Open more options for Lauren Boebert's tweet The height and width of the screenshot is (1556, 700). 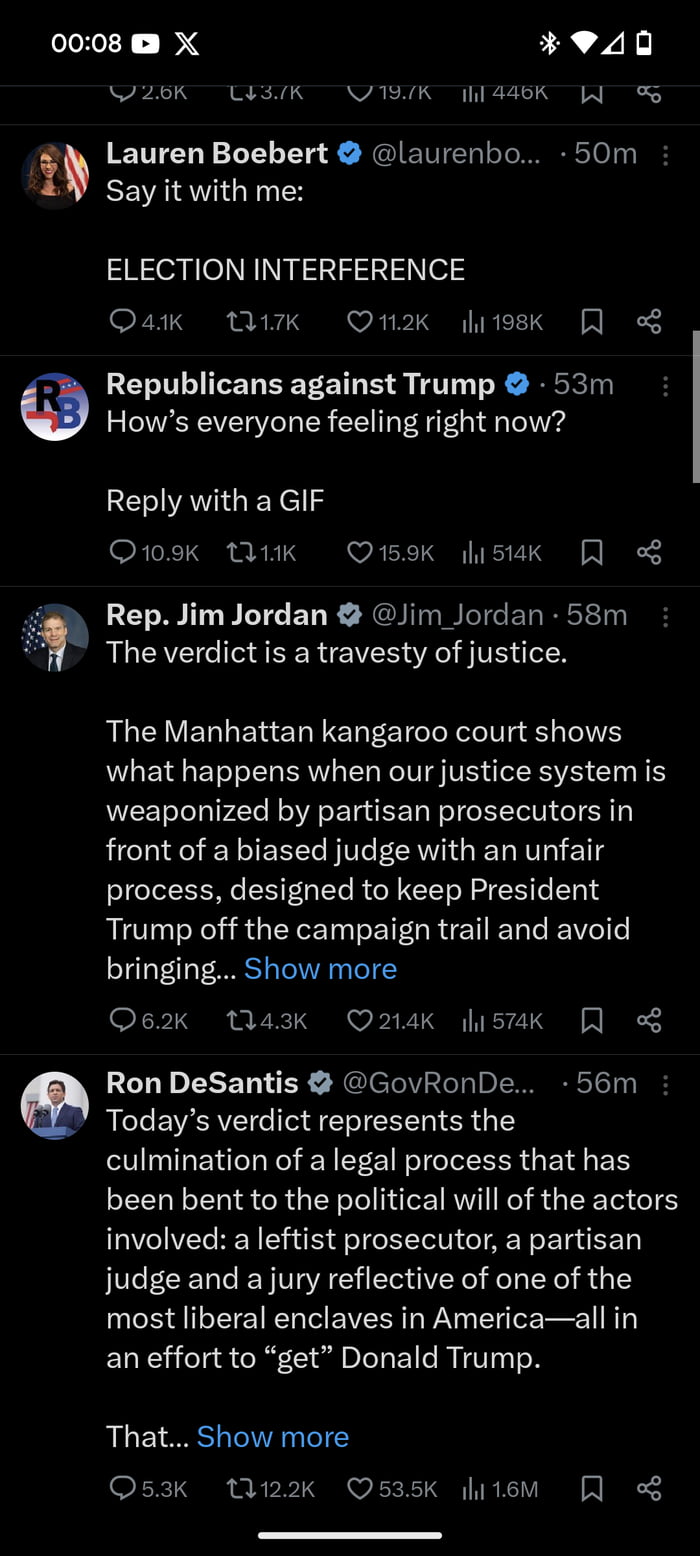pyautogui.click(x=665, y=155)
